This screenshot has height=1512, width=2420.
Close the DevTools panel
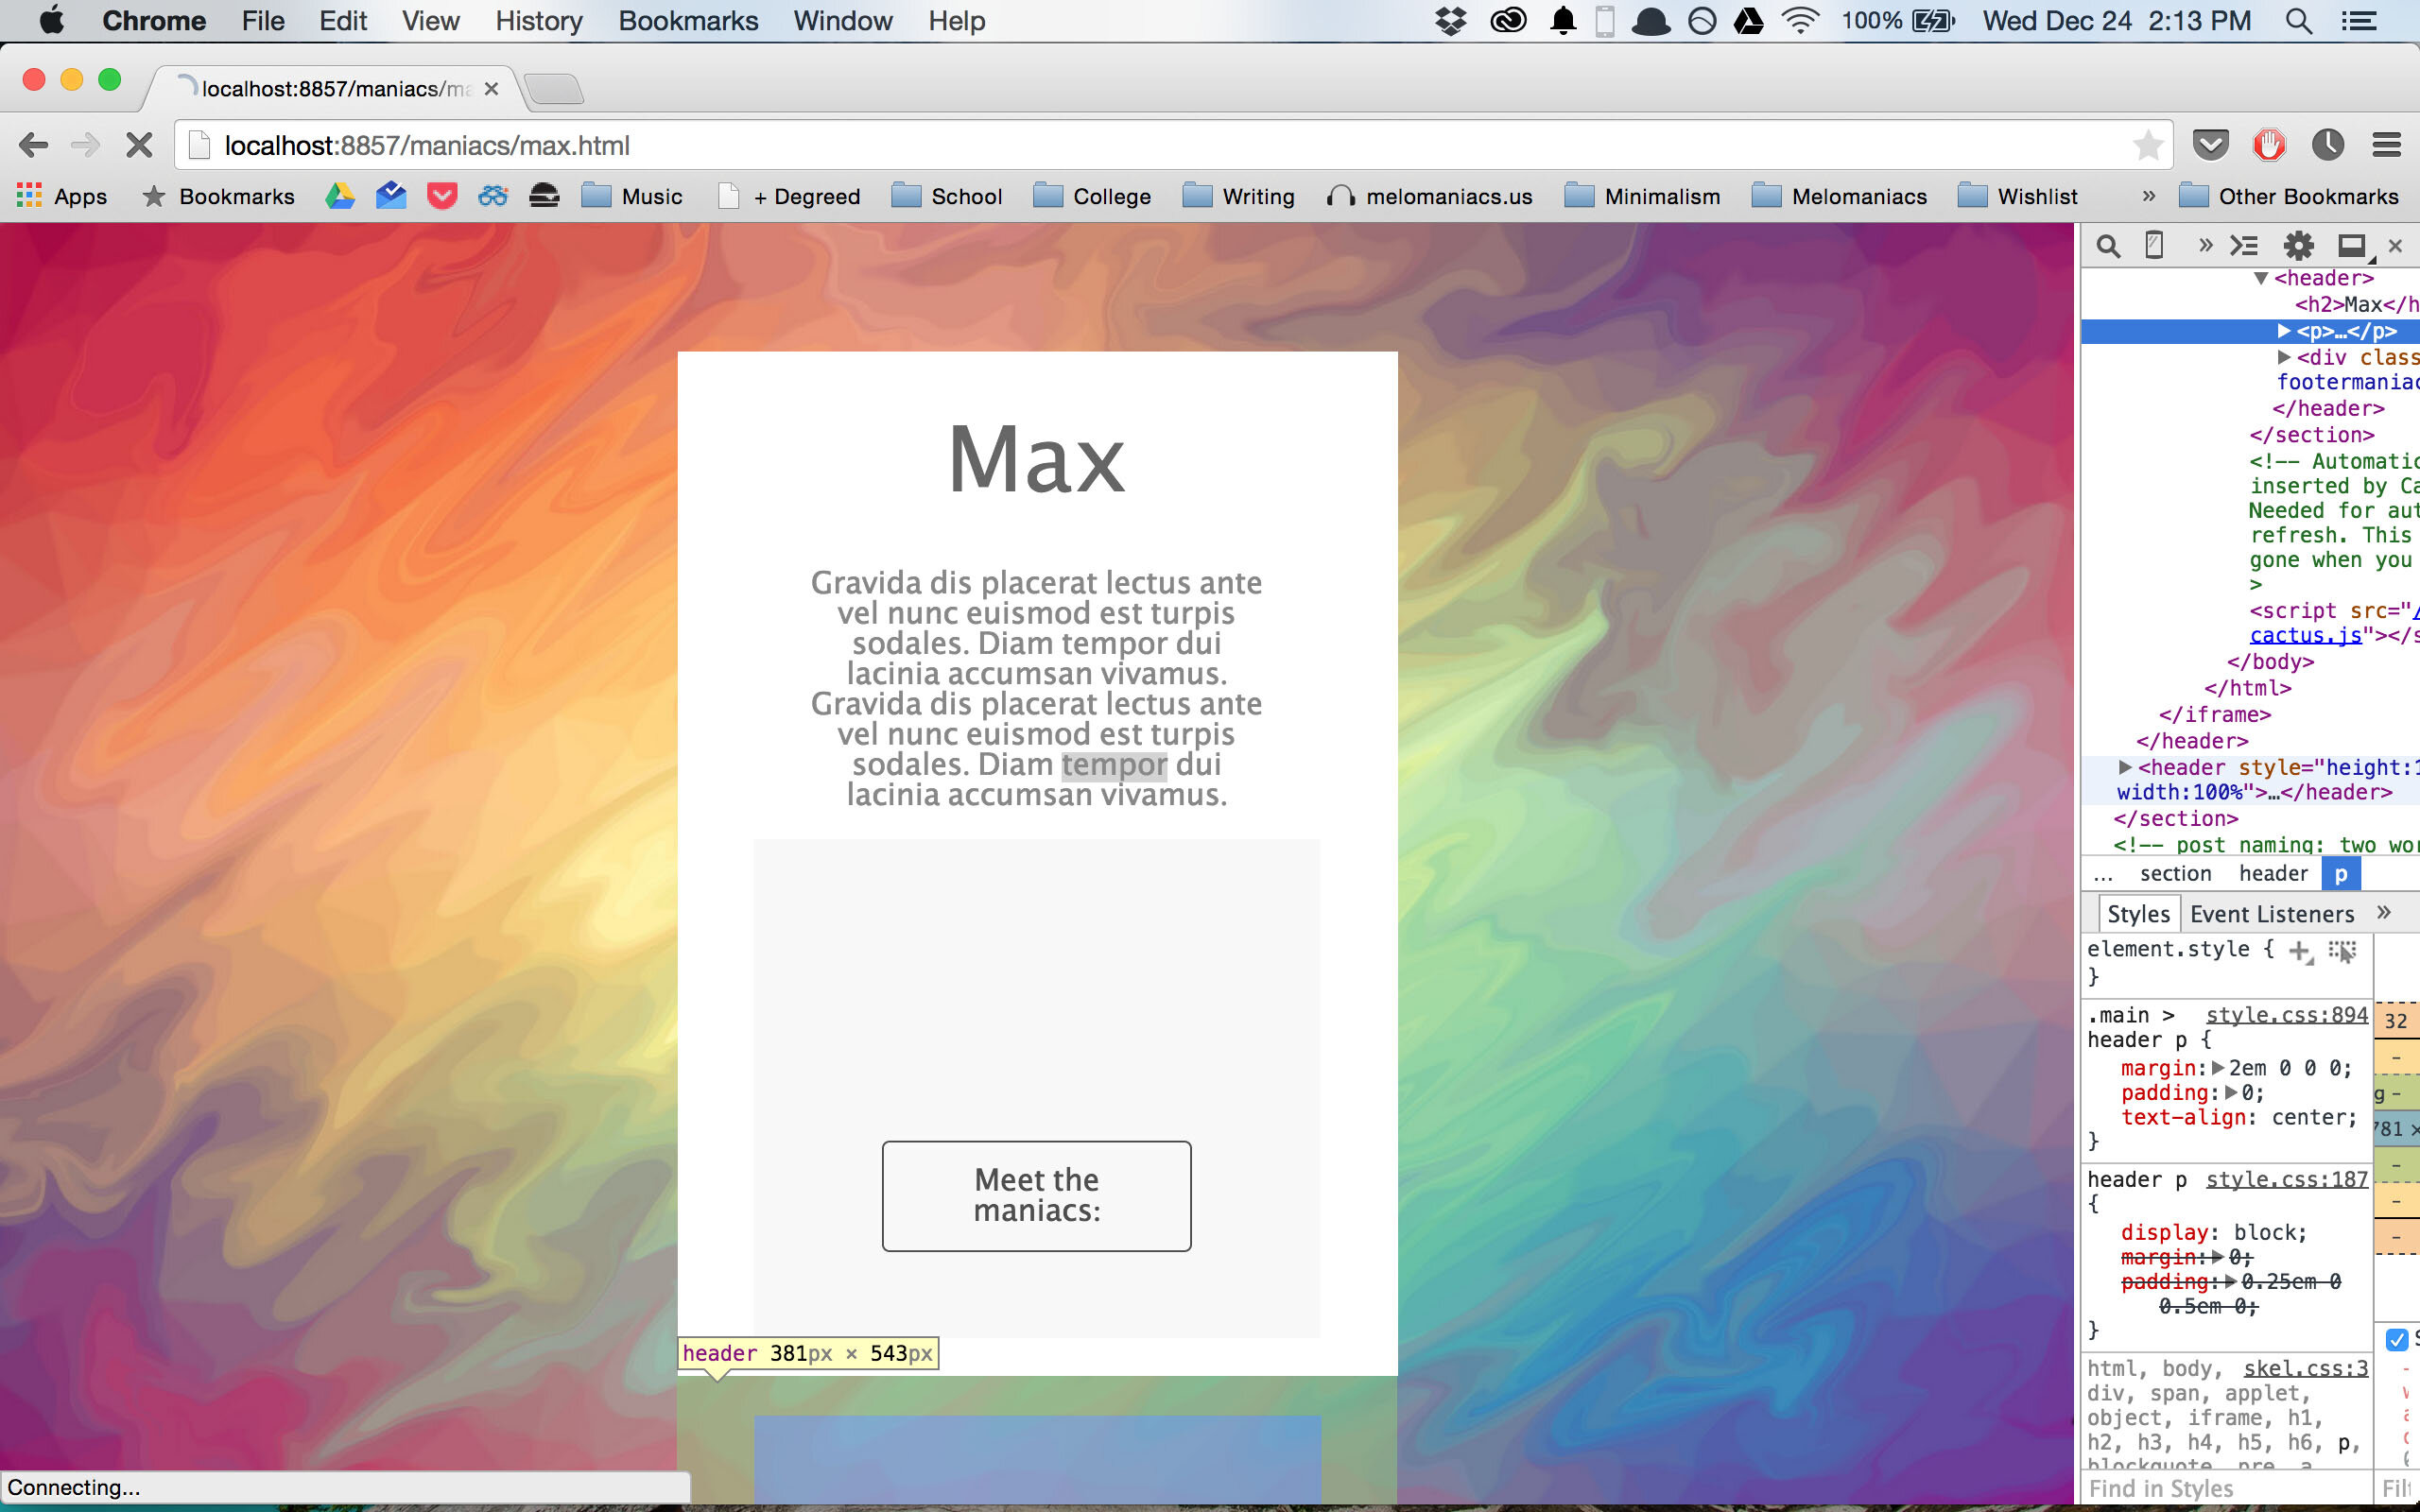point(2395,246)
